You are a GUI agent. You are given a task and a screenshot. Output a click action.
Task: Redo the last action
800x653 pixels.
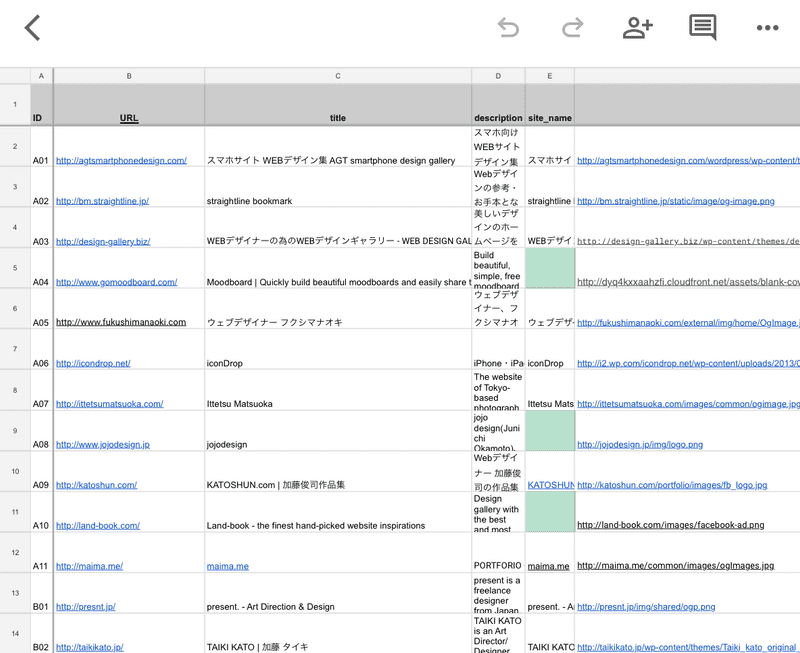click(x=572, y=28)
